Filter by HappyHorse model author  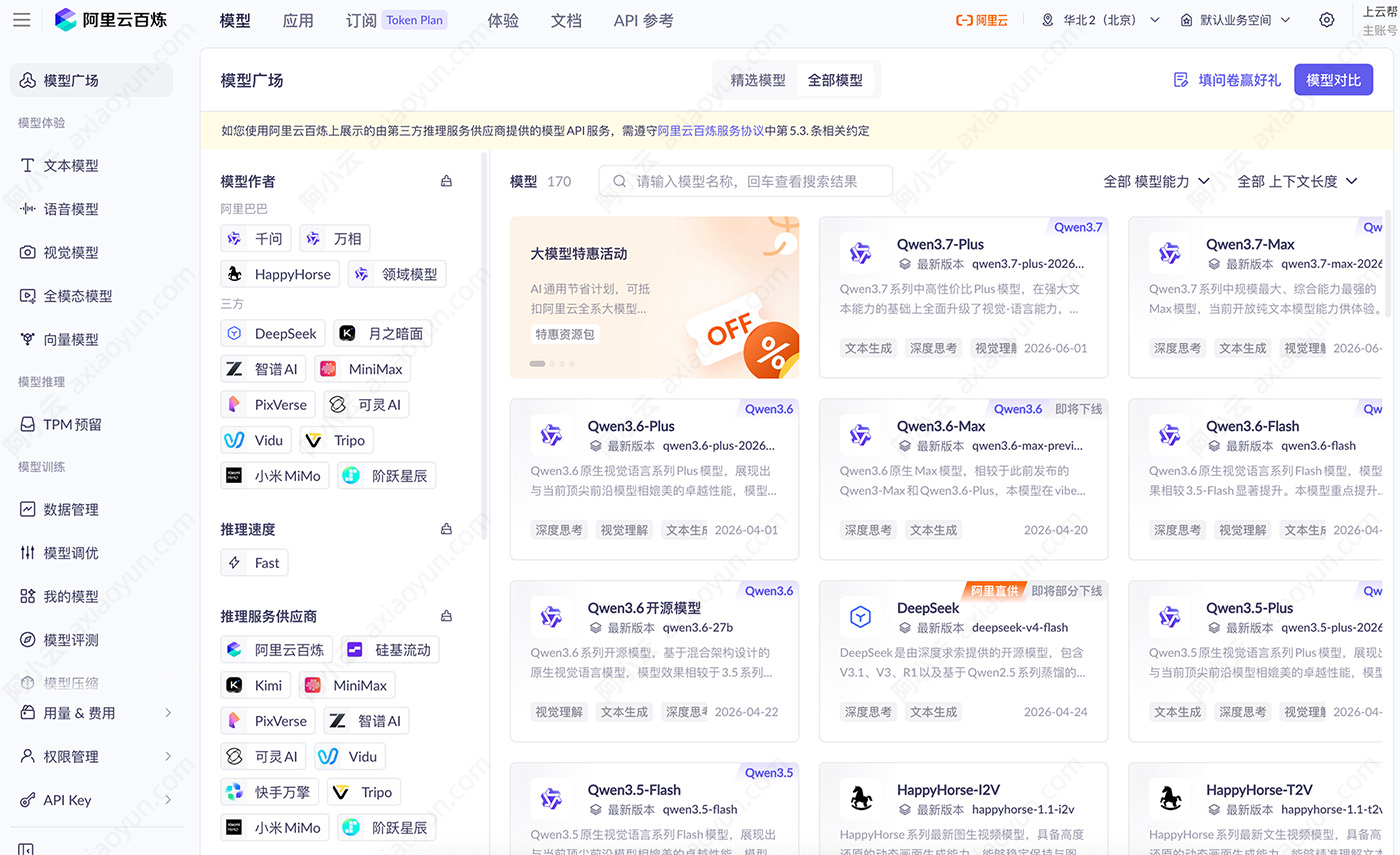[280, 274]
